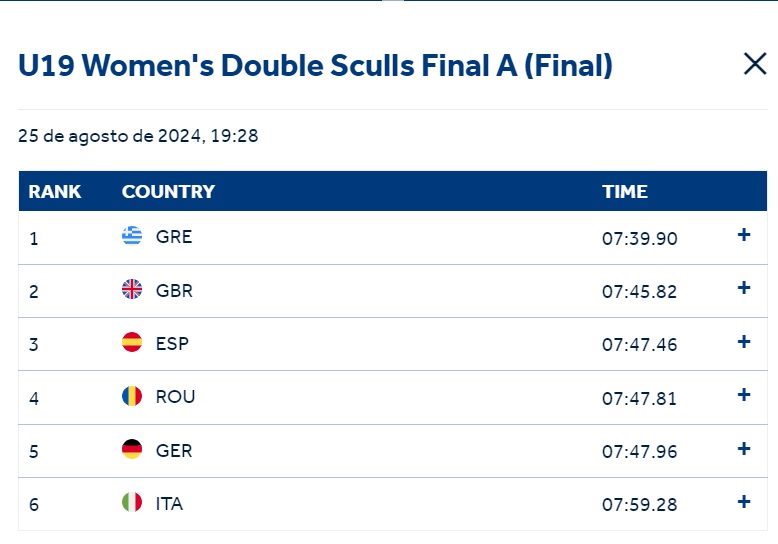Image resolution: width=778 pixels, height=544 pixels.
Task: Show details for GER entry
Action: tap(743, 449)
